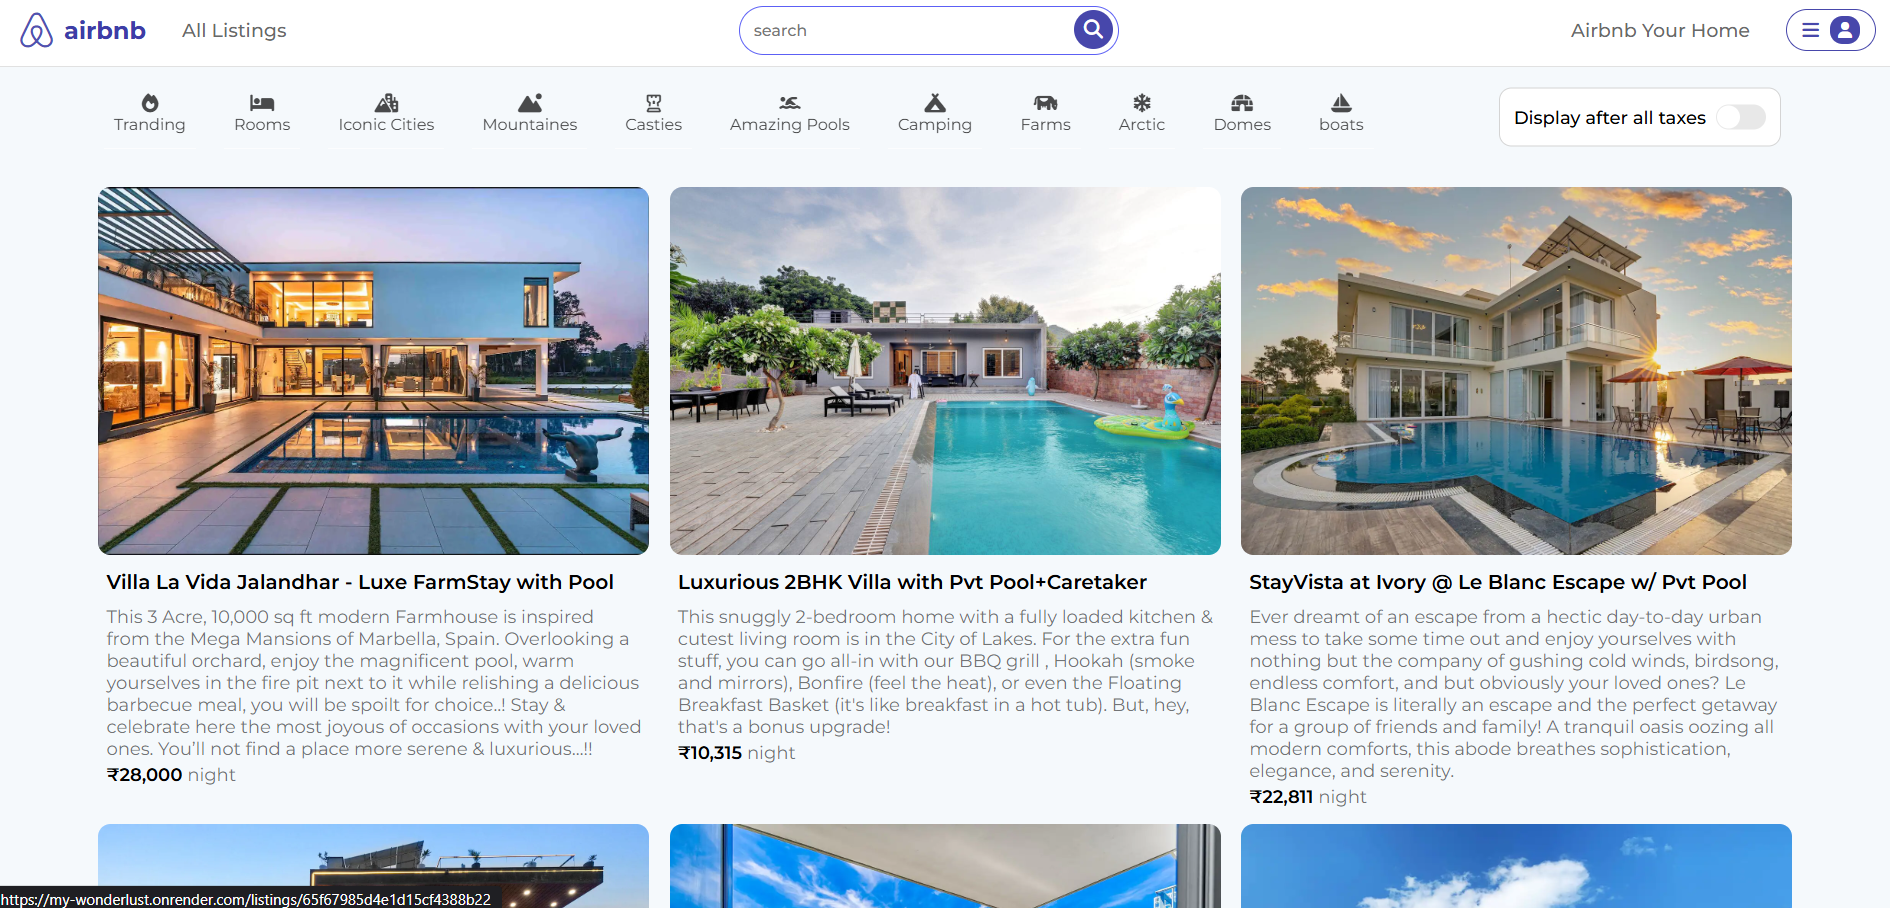Image resolution: width=1890 pixels, height=908 pixels.
Task: Open Luxurious 2BHK Villa listing title
Action: [912, 582]
